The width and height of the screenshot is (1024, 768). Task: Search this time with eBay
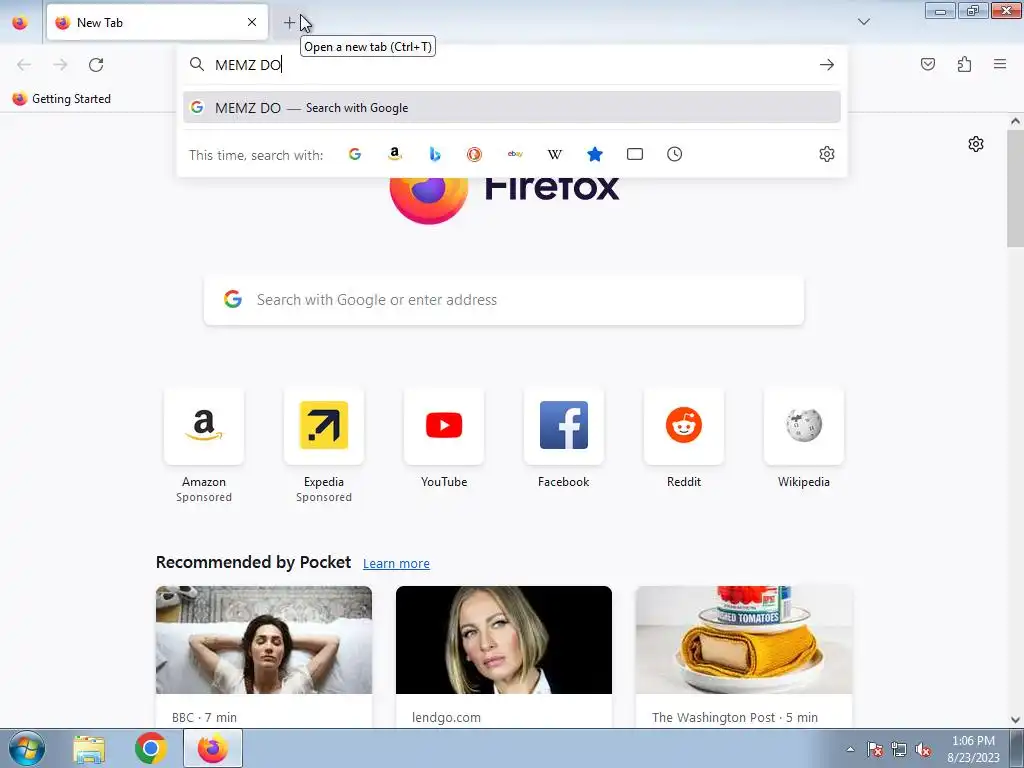(515, 154)
